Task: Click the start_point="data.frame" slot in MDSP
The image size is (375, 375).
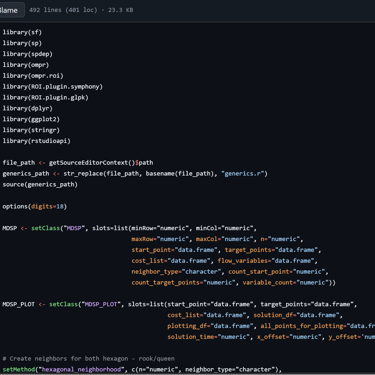Action: click(174, 250)
